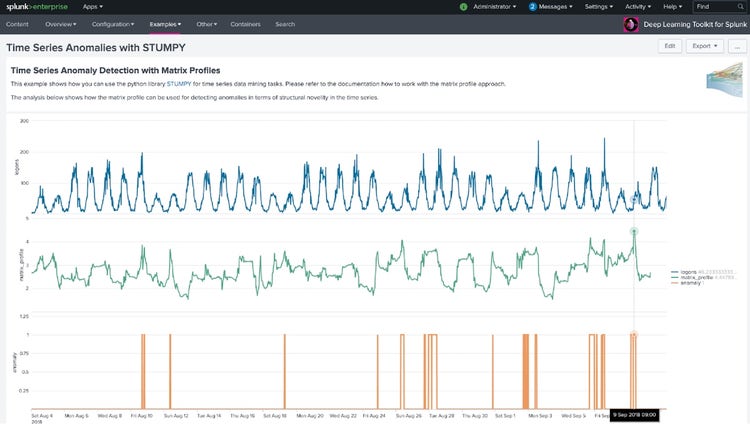
Task: Expand the Apps dropdown
Action: click(94, 6)
